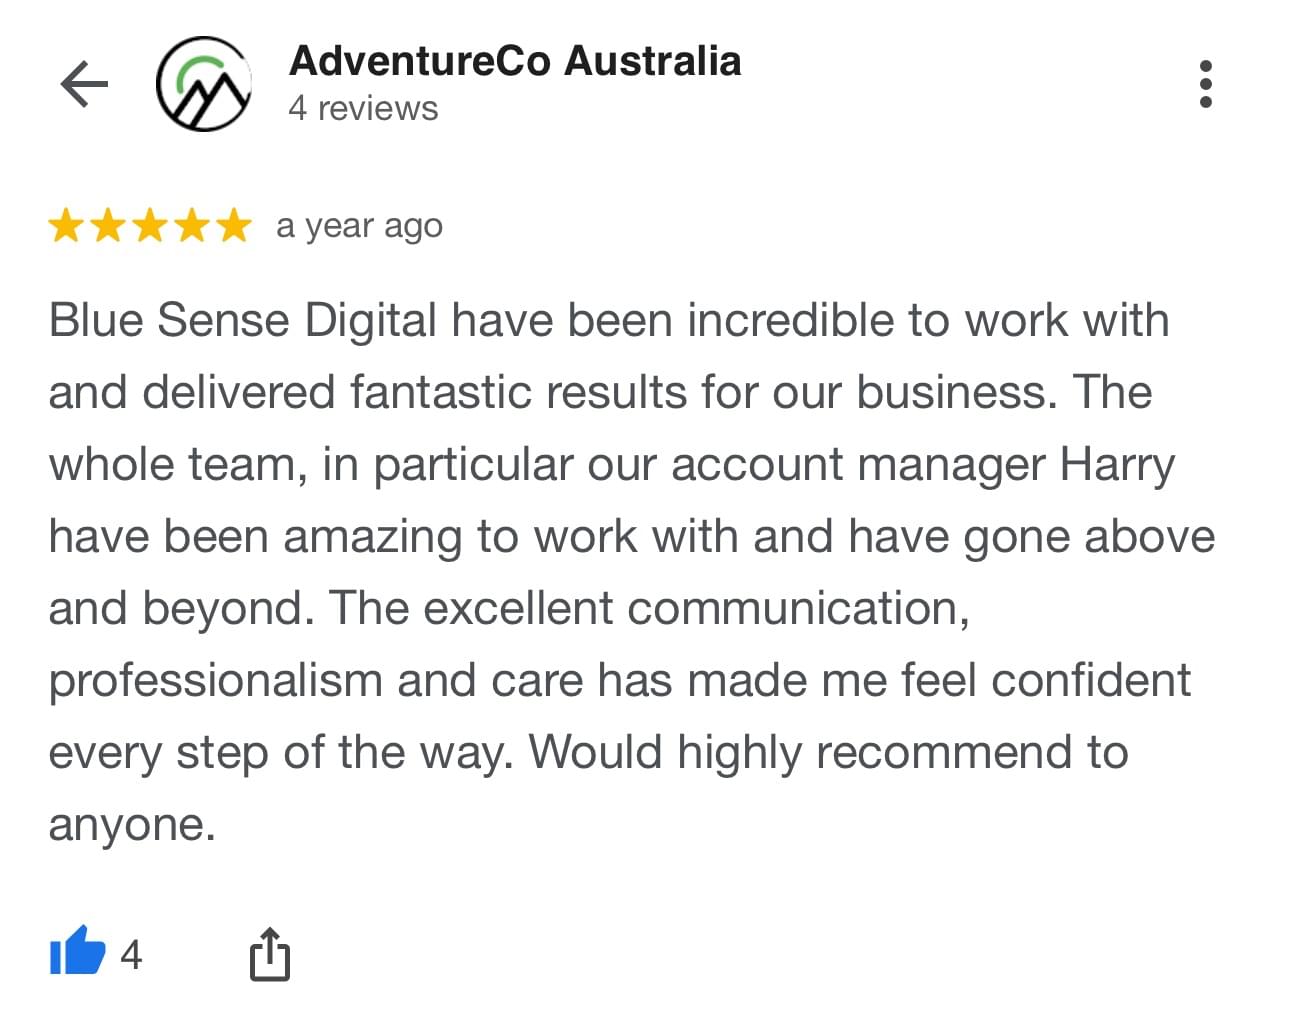Click the 'a year ago' timestamp
The height and width of the screenshot is (1023, 1290).
359,227
